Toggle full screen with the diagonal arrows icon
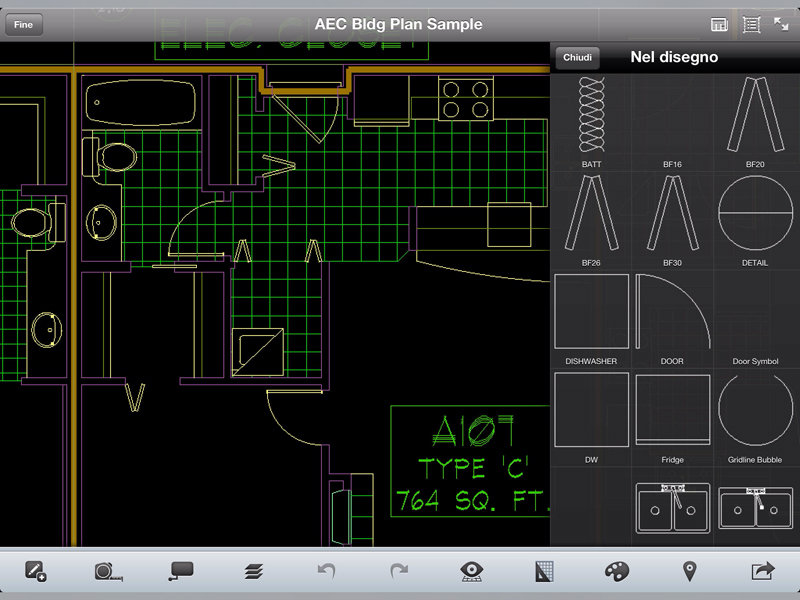 tap(782, 24)
